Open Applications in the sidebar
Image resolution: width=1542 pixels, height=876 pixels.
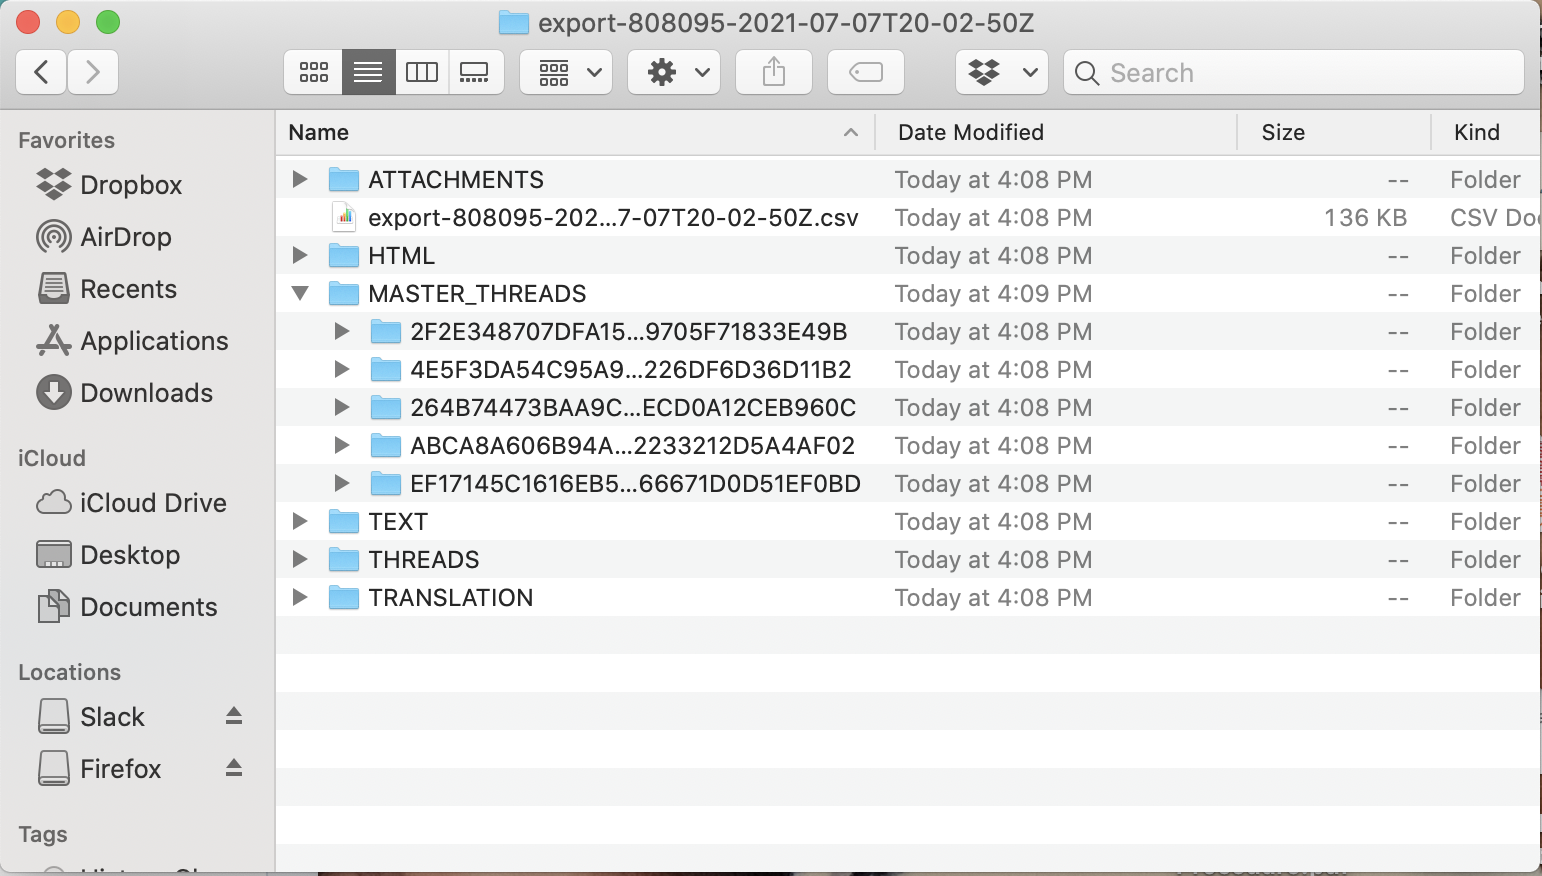pyautogui.click(x=132, y=341)
